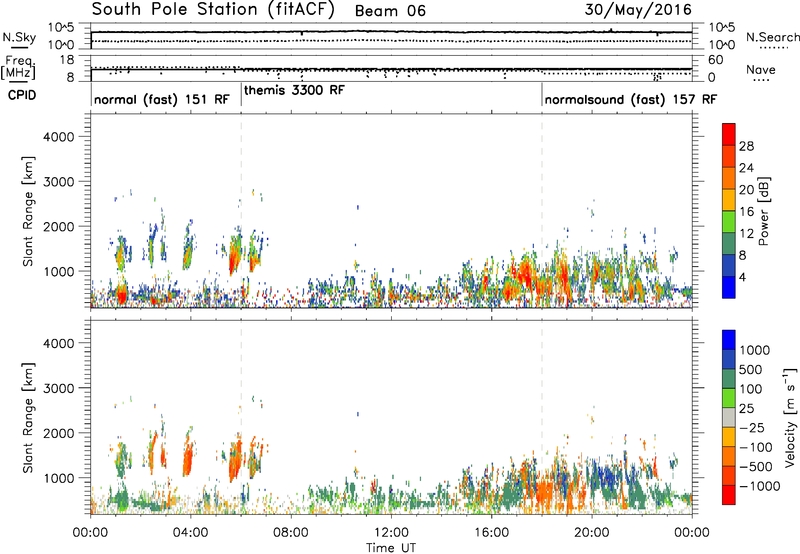Click the red bottom segment of velocity colorbar

(x=729, y=495)
